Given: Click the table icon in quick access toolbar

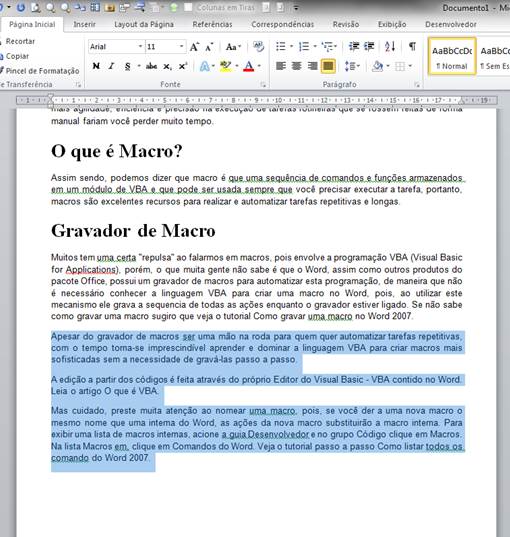Looking at the screenshot, I should tap(95, 7).
